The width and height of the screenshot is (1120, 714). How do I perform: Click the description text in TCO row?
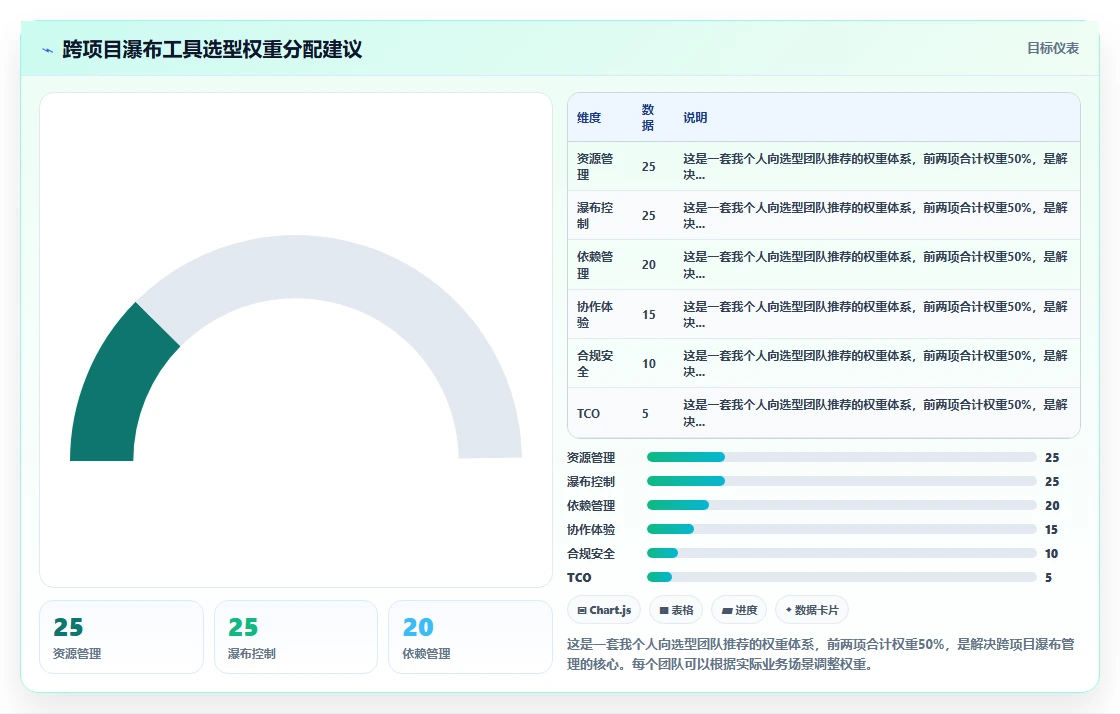[875, 413]
